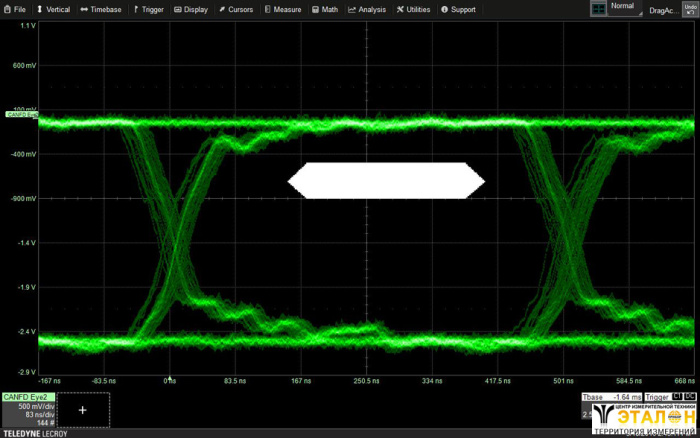Click the Cursors menu icon
Screen dimensions: 700x438
tap(220, 9)
